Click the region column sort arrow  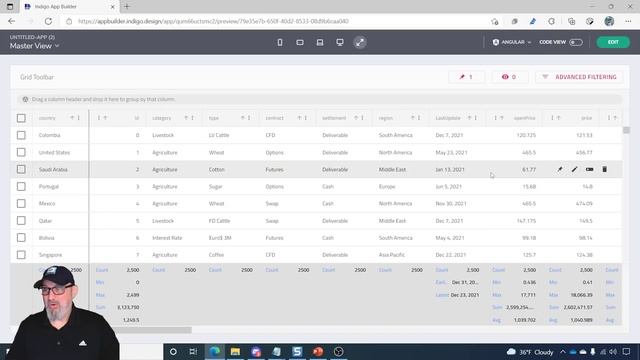pos(412,118)
